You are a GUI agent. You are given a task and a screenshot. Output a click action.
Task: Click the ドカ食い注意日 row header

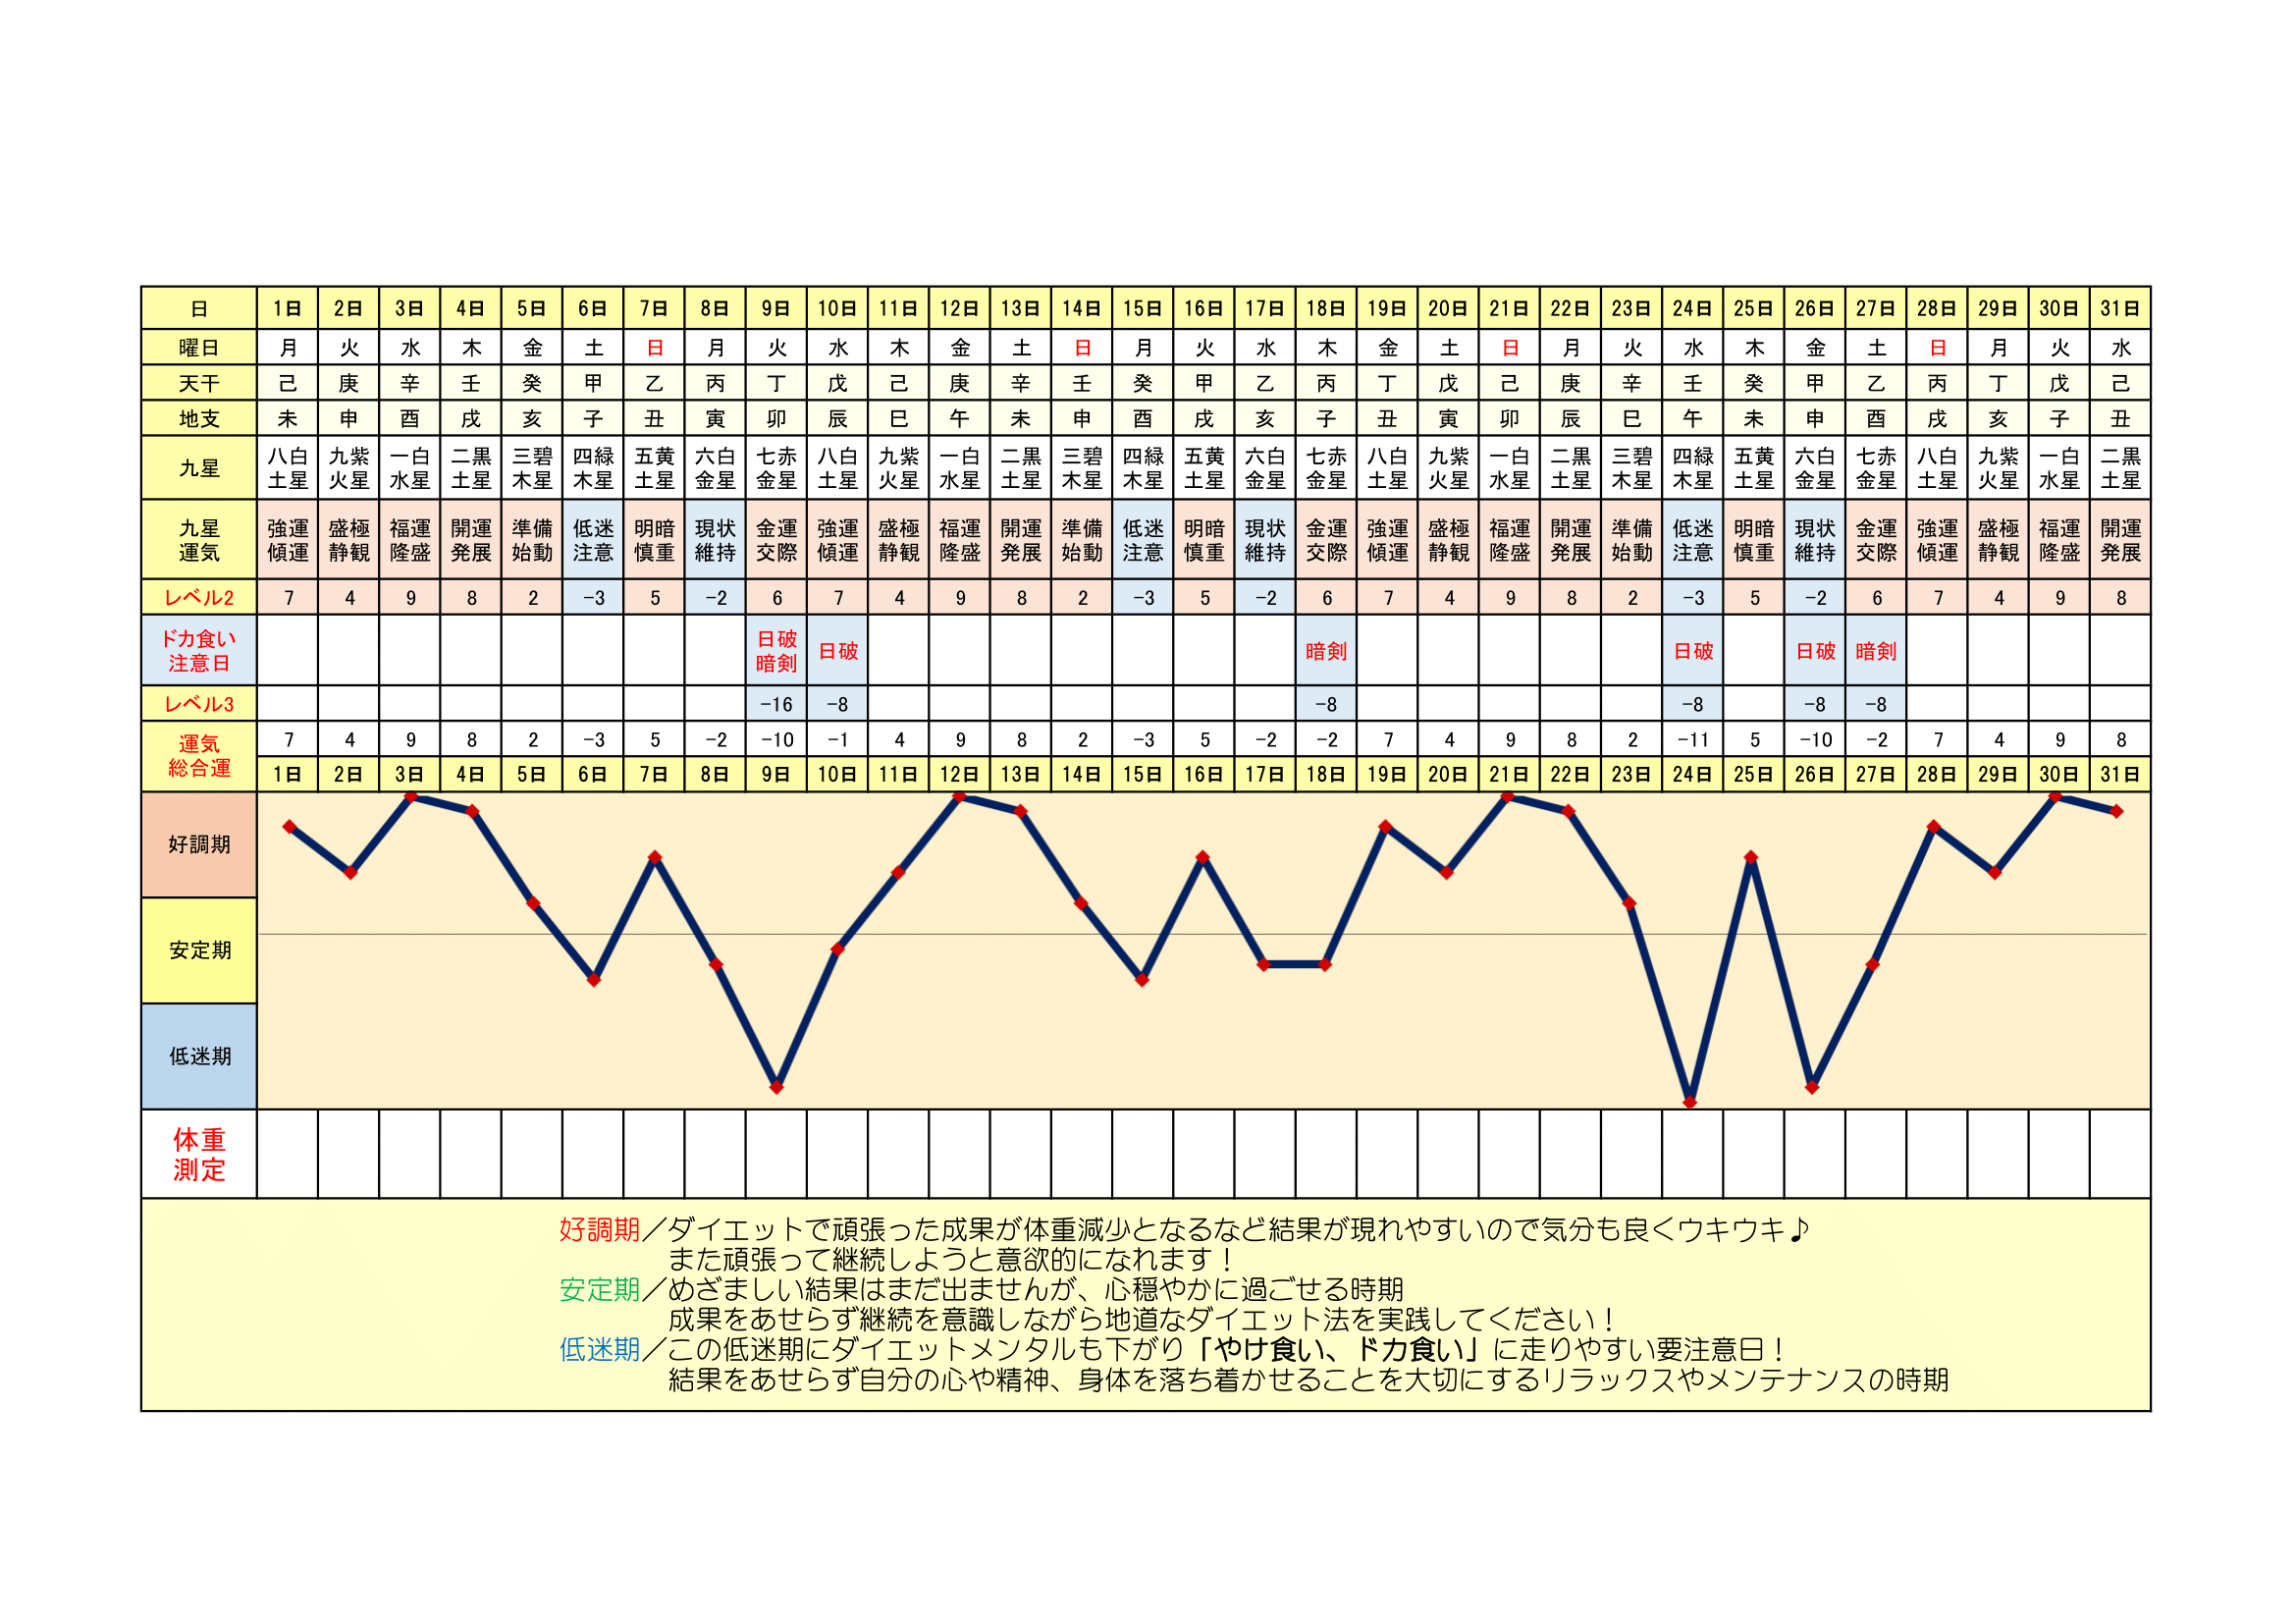point(199,651)
